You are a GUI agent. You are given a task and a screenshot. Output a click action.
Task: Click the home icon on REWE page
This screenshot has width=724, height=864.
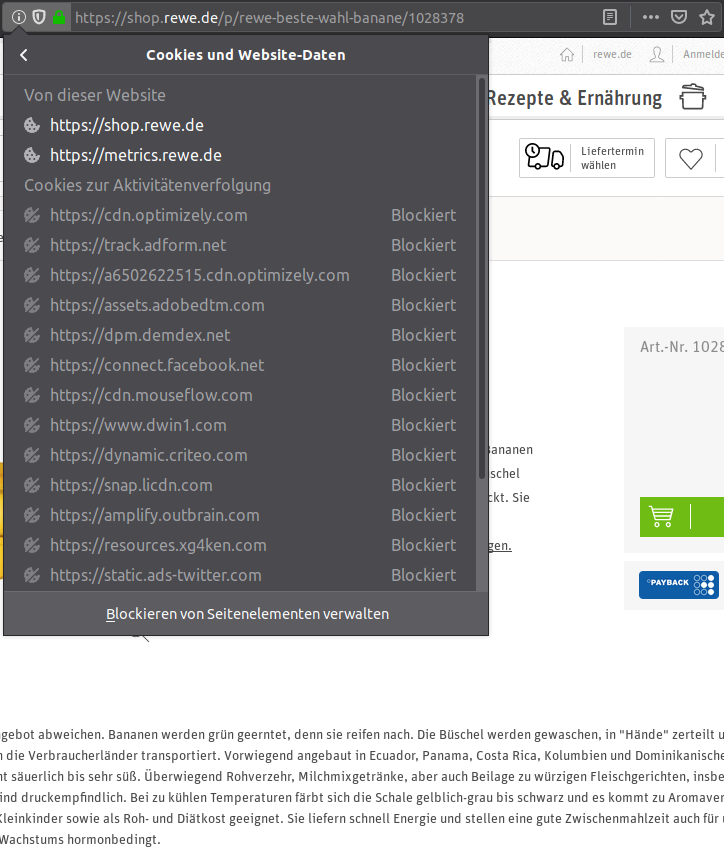click(x=567, y=55)
